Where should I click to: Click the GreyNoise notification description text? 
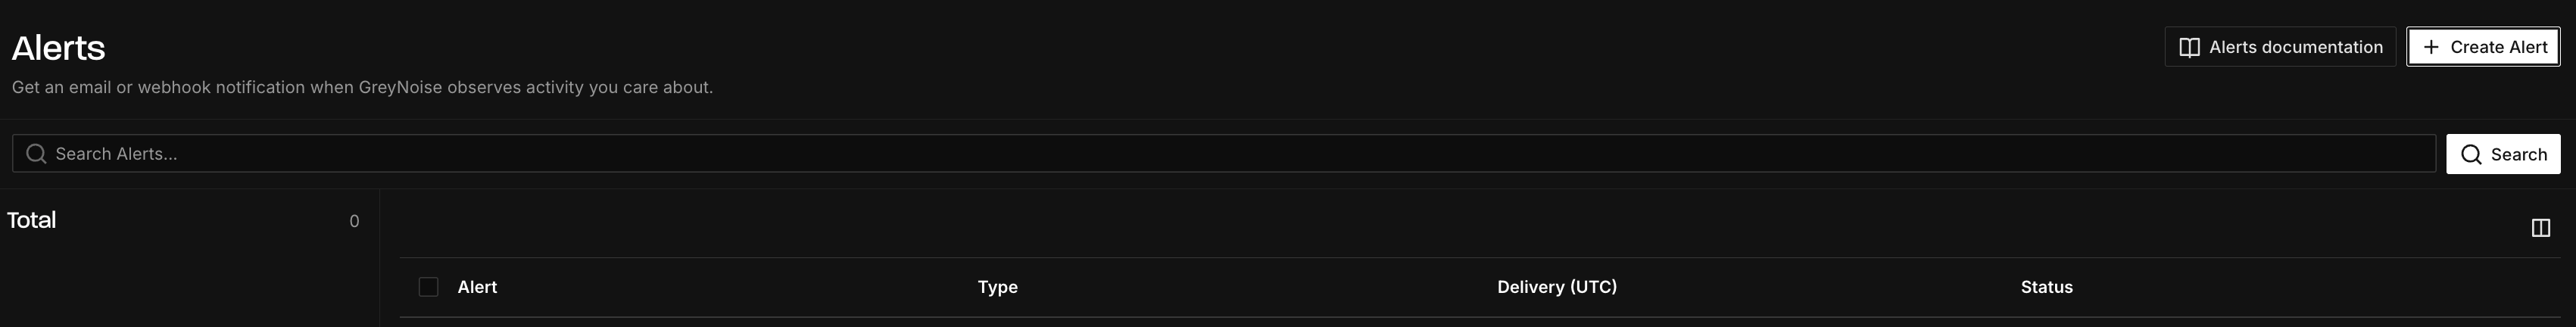point(362,87)
